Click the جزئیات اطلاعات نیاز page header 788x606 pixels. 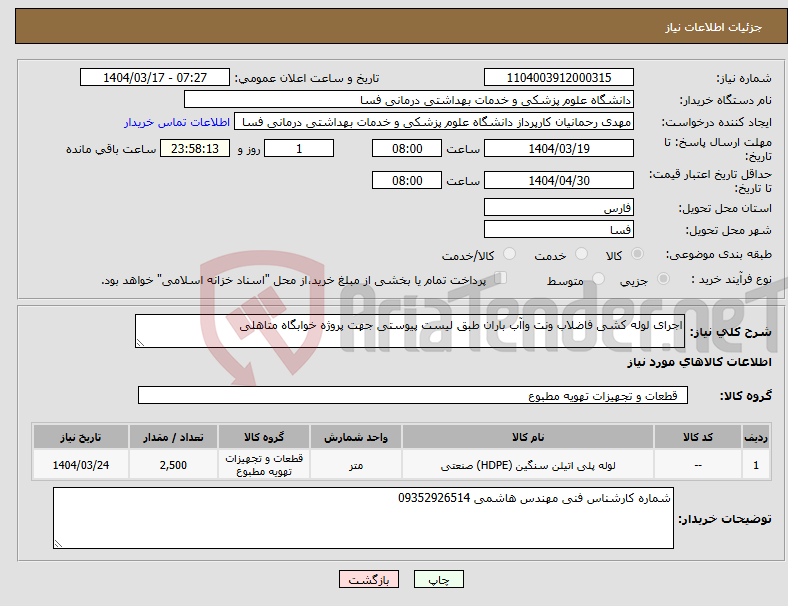coord(714,27)
